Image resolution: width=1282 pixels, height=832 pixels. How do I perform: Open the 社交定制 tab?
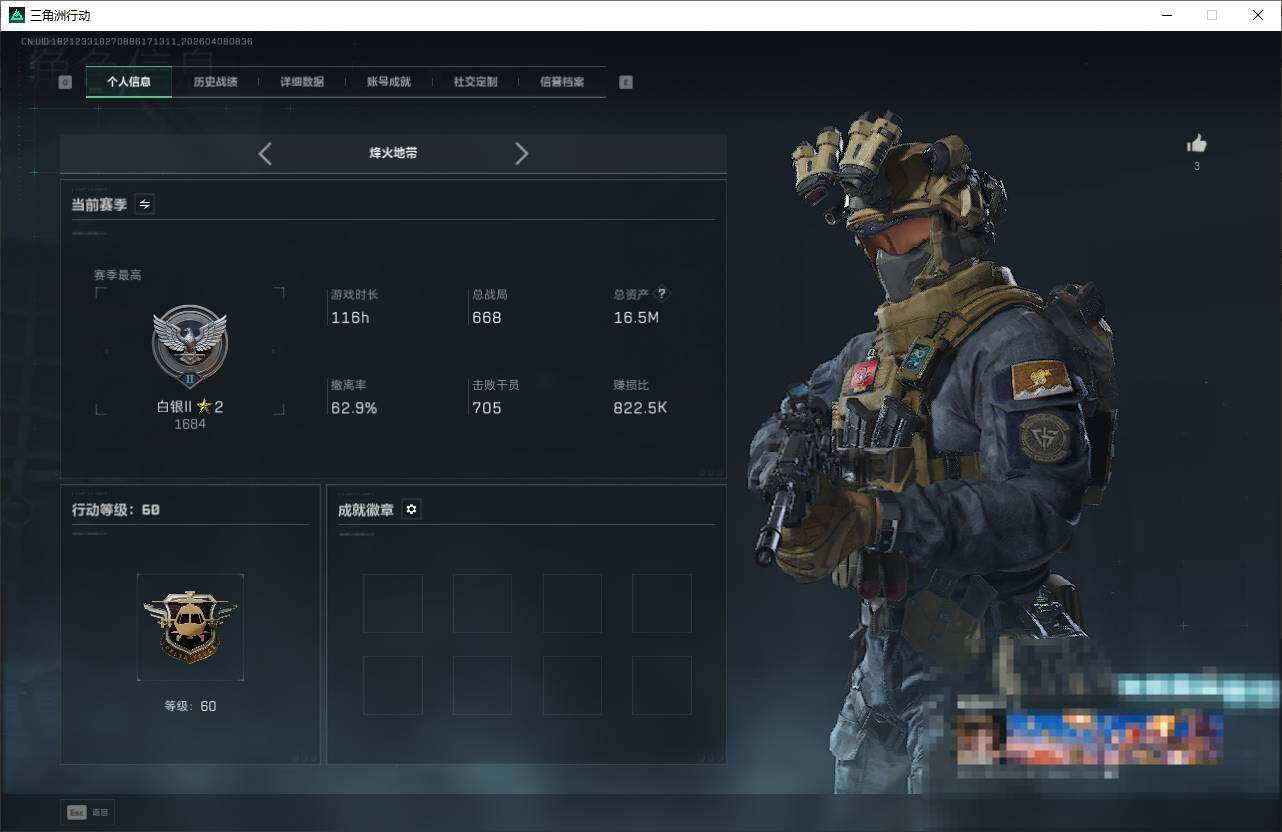coord(475,82)
